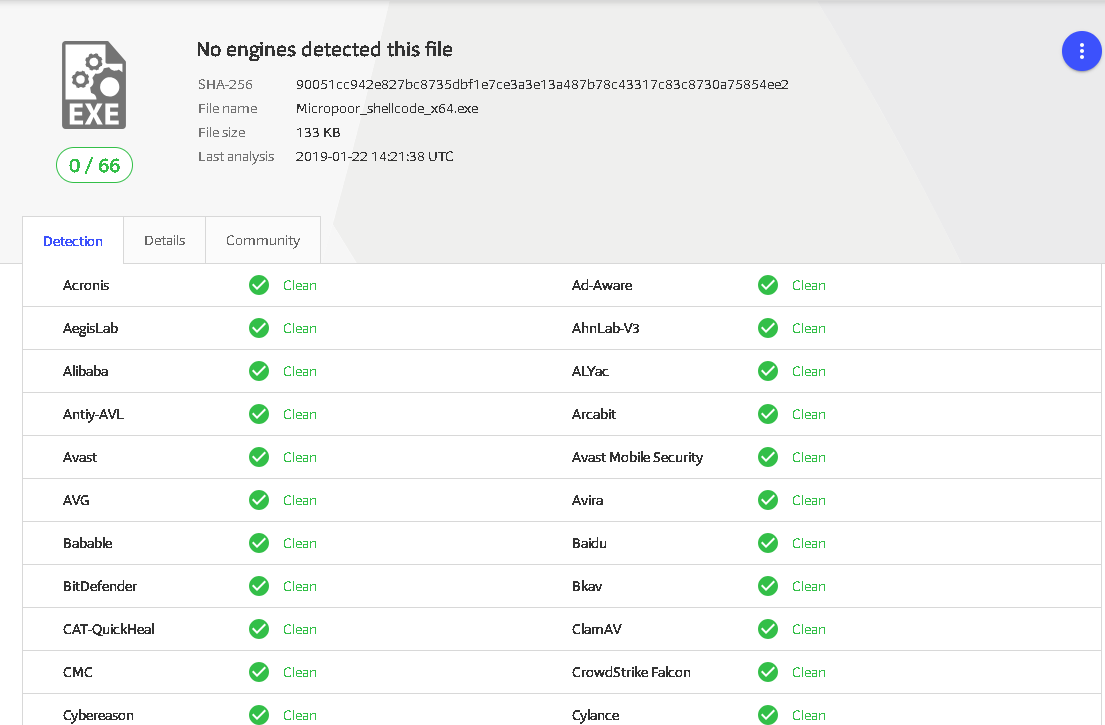Click the Clean result for AVG
This screenshot has height=725, width=1105.
coord(300,500)
